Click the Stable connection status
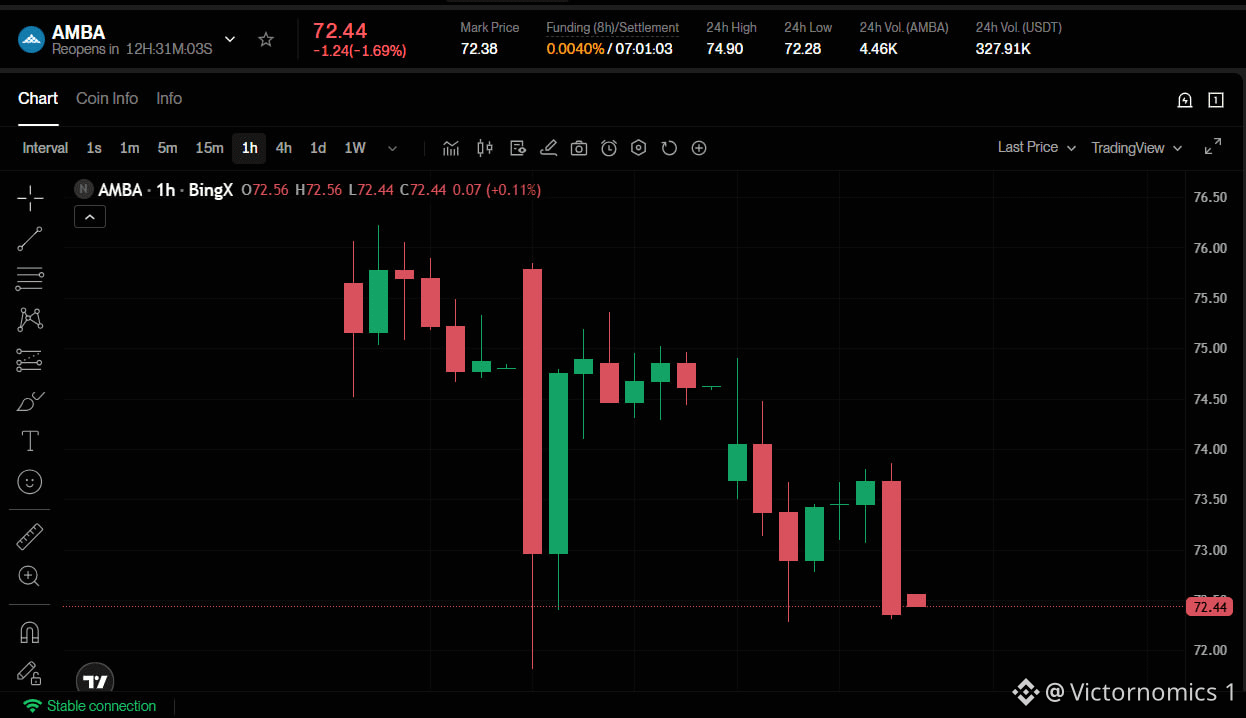The image size is (1246, 718). 90,706
